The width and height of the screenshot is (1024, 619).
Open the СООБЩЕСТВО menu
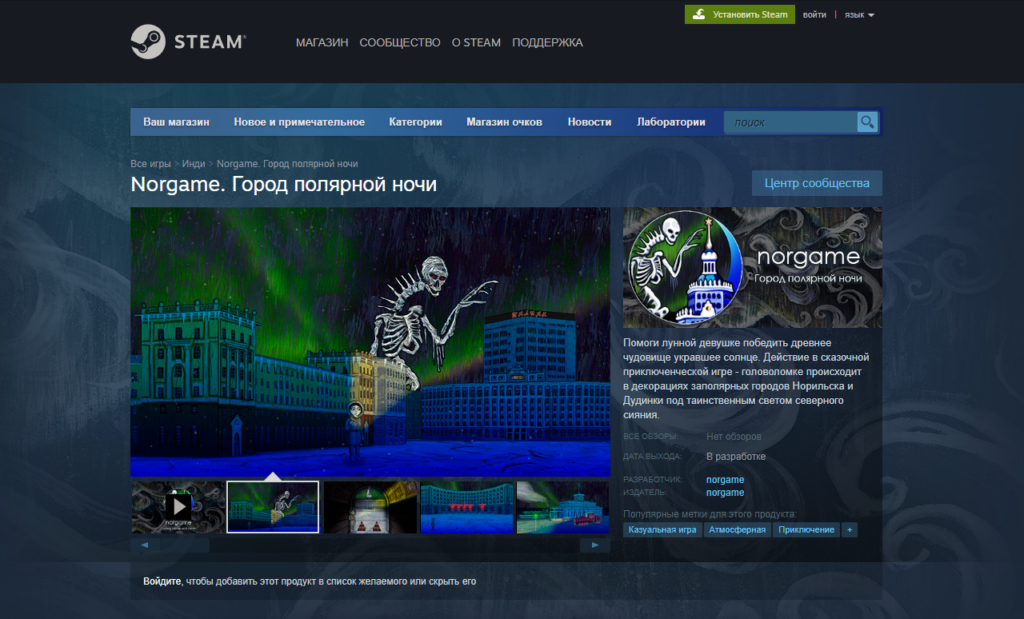pyautogui.click(x=400, y=42)
